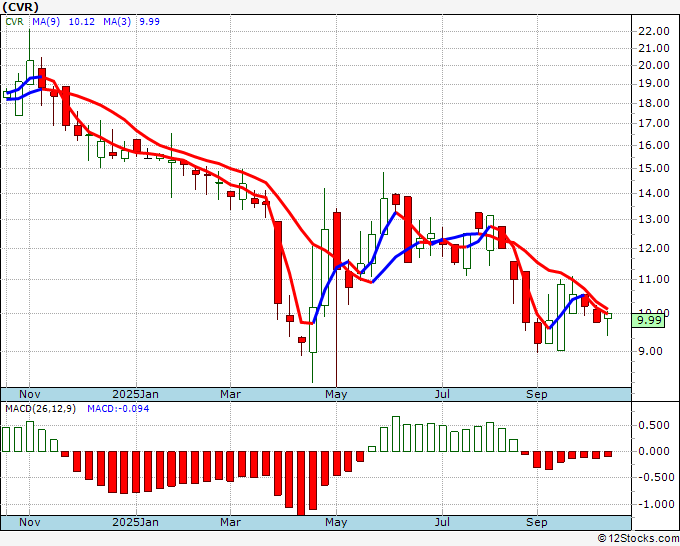680x546 pixels.
Task: Select the MA(9) value 10.12
Action: pos(82,22)
